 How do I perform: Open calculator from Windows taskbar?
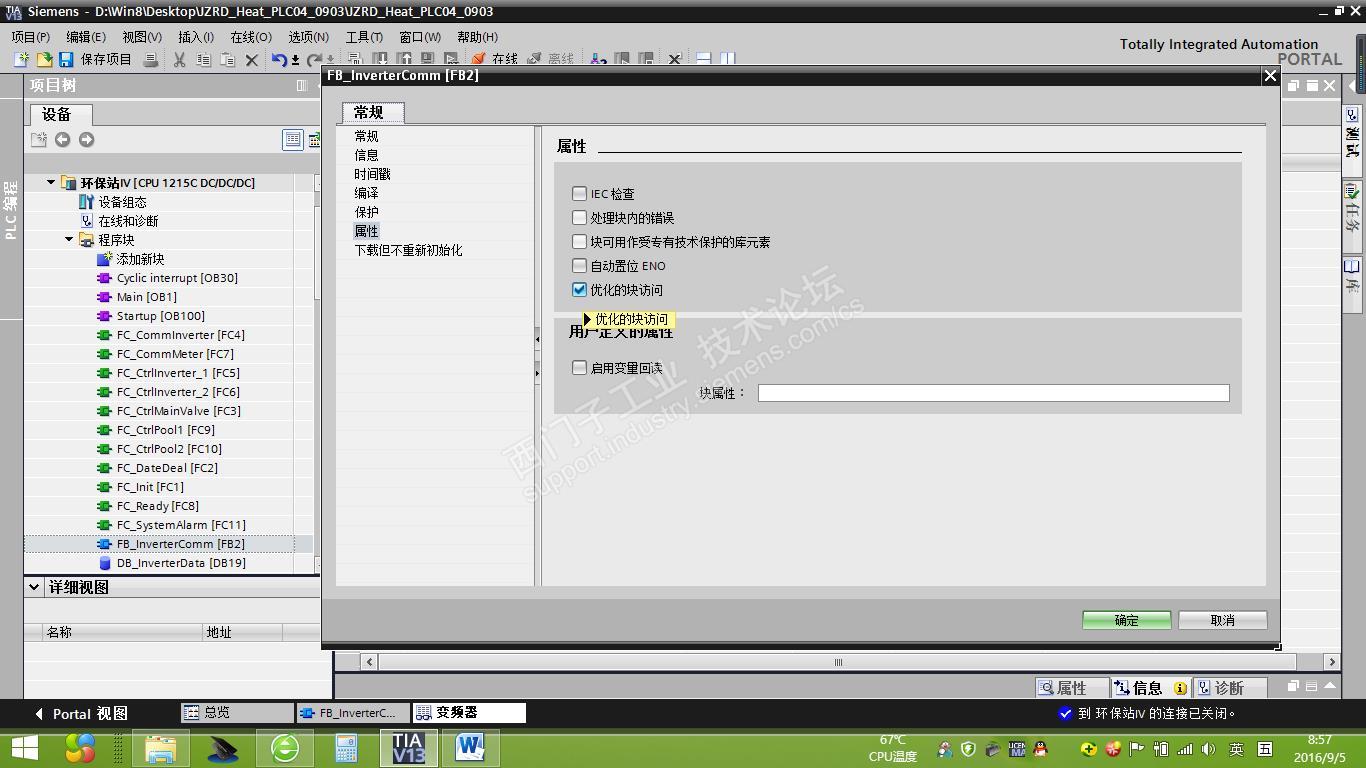tap(346, 748)
